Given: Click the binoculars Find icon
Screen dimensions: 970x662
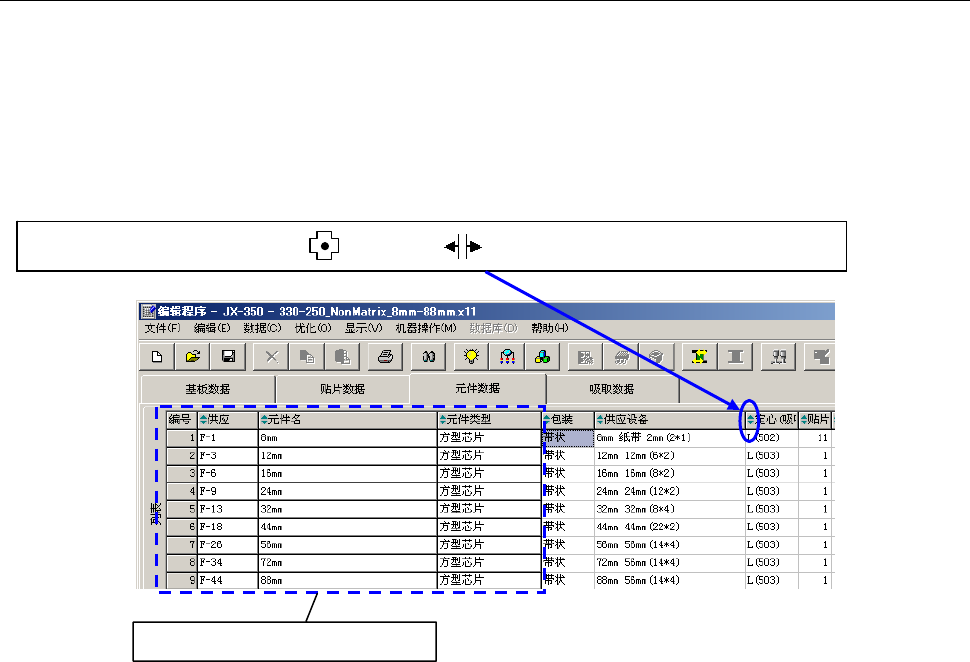Looking at the screenshot, I should tap(427, 356).
